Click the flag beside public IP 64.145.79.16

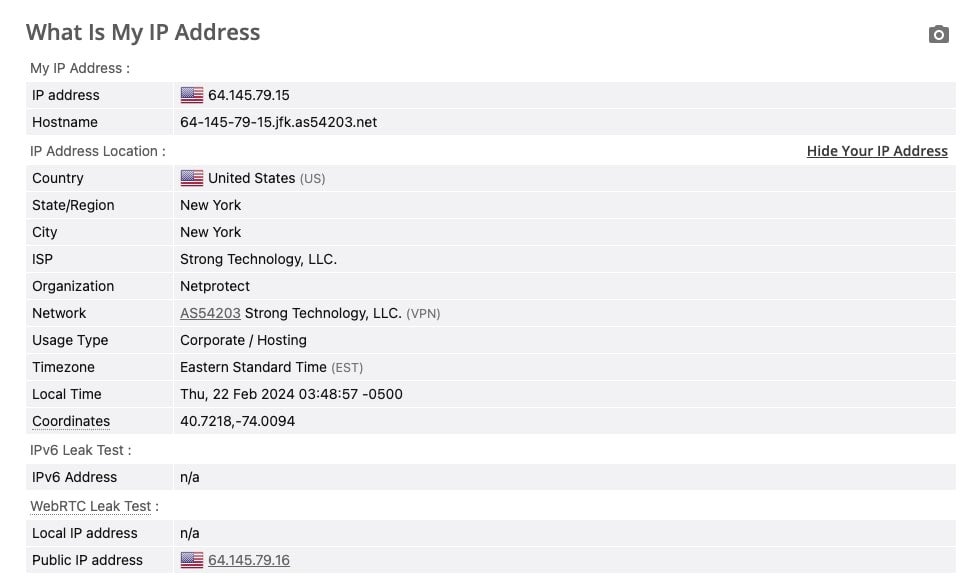tap(191, 560)
